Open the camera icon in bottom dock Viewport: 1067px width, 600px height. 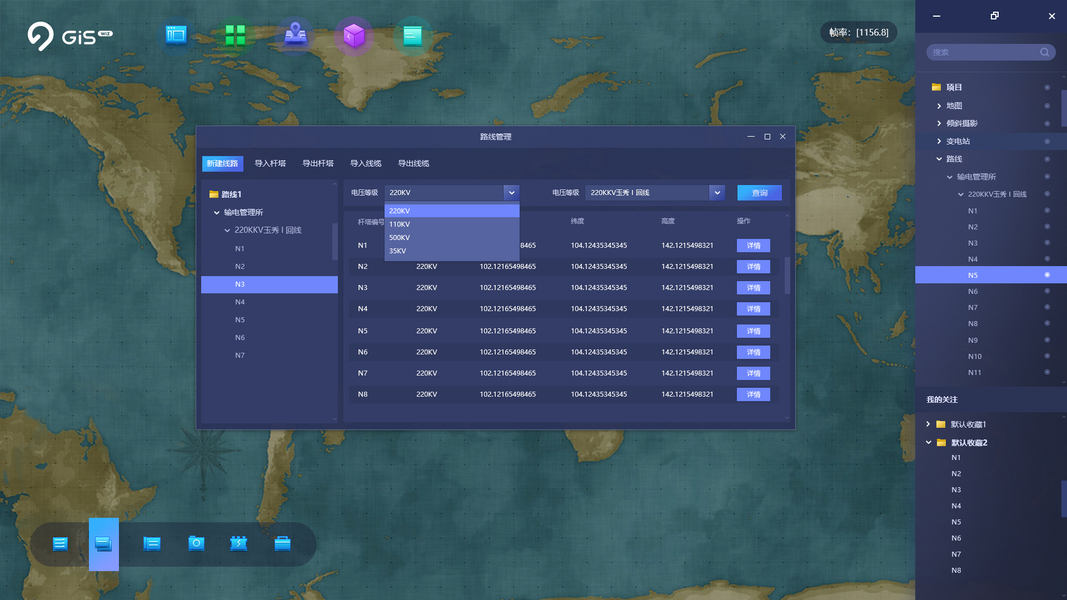[x=196, y=543]
